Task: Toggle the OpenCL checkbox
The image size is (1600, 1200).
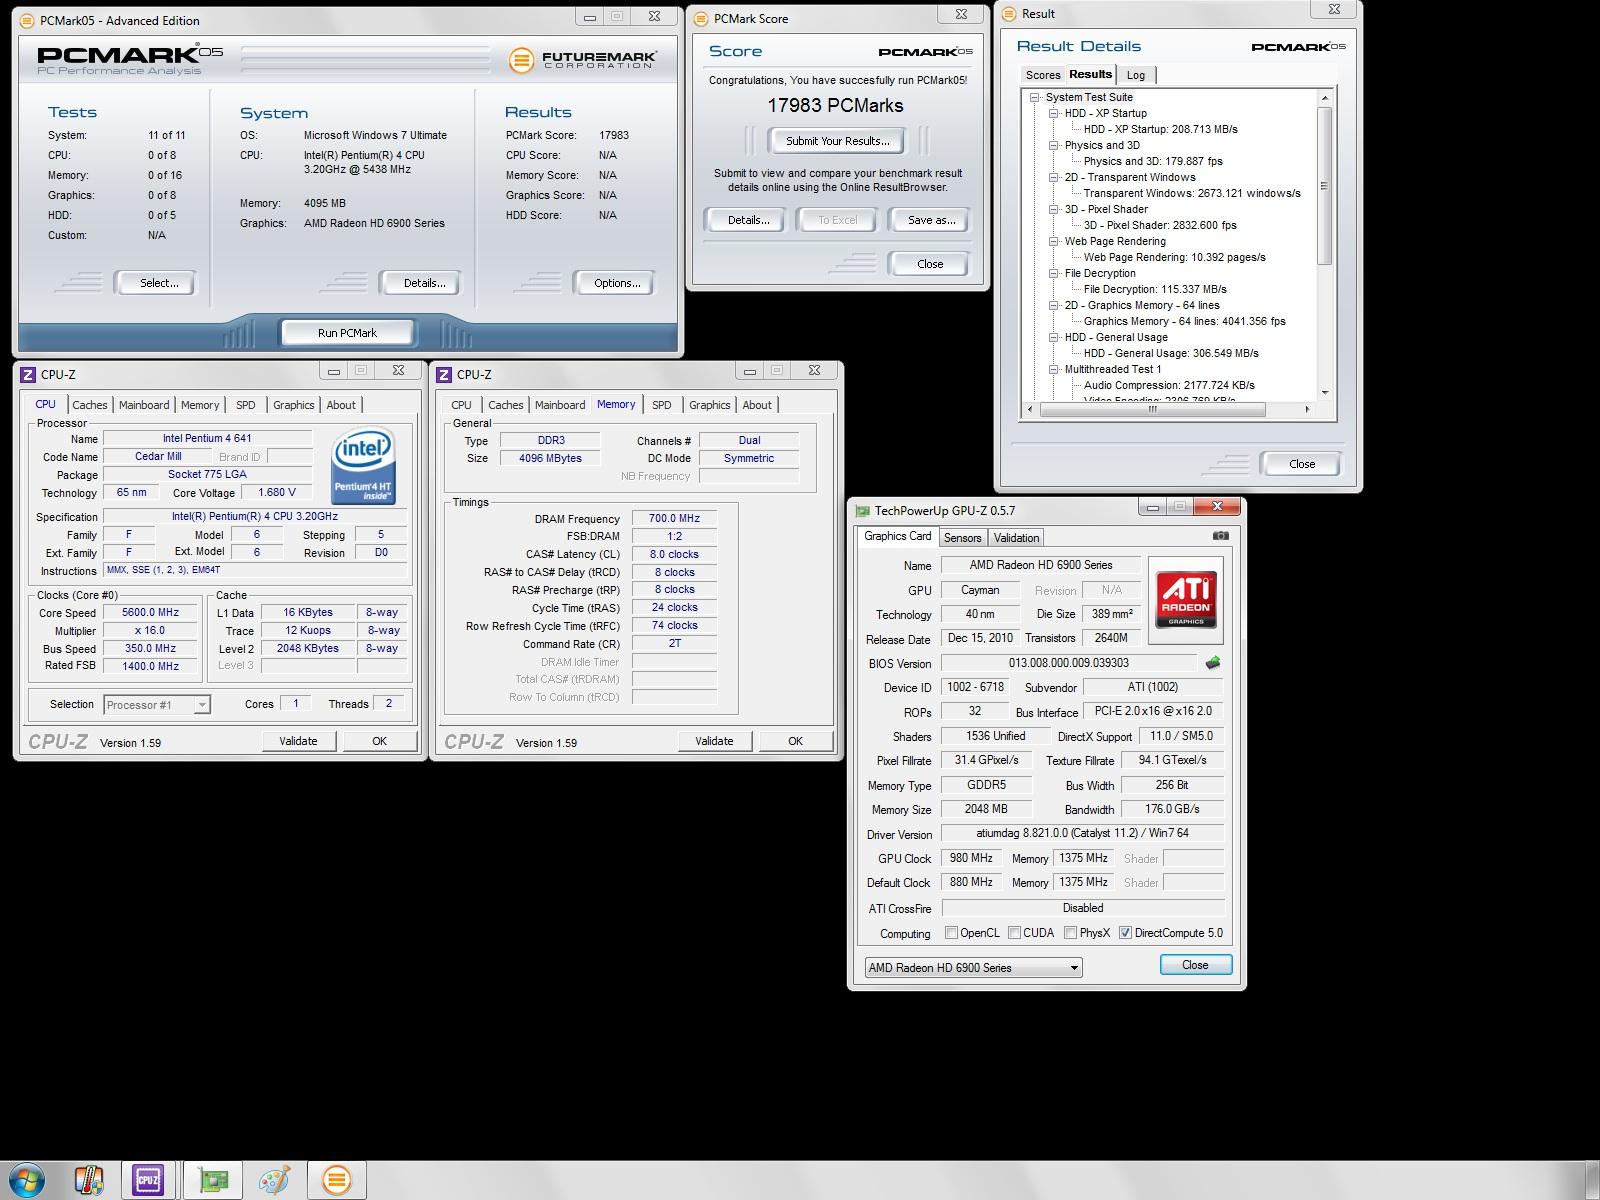Action: (951, 933)
